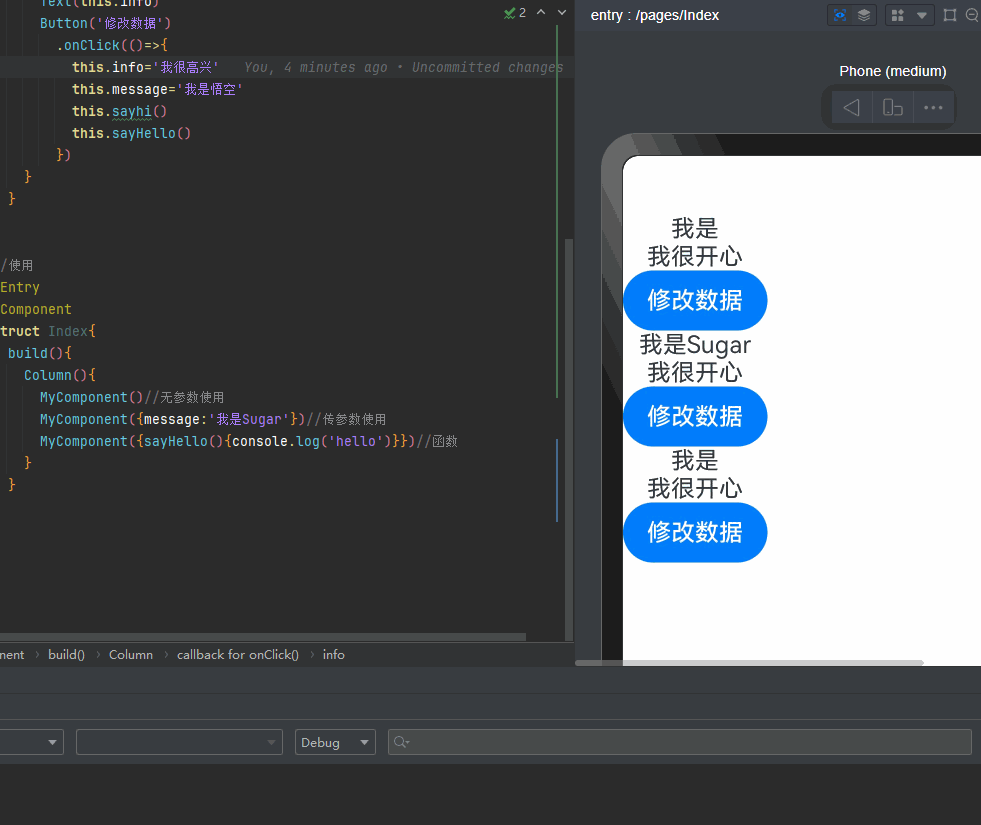Click the Component decorator line
Screen dimensions: 981x825
(x=36, y=309)
